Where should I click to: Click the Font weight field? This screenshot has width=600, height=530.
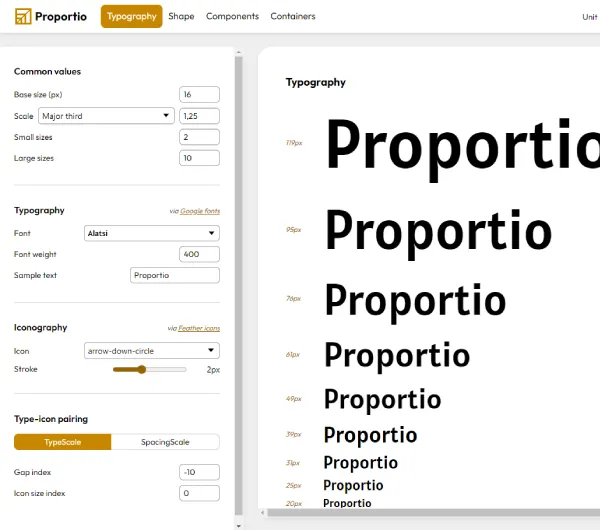click(x=199, y=254)
